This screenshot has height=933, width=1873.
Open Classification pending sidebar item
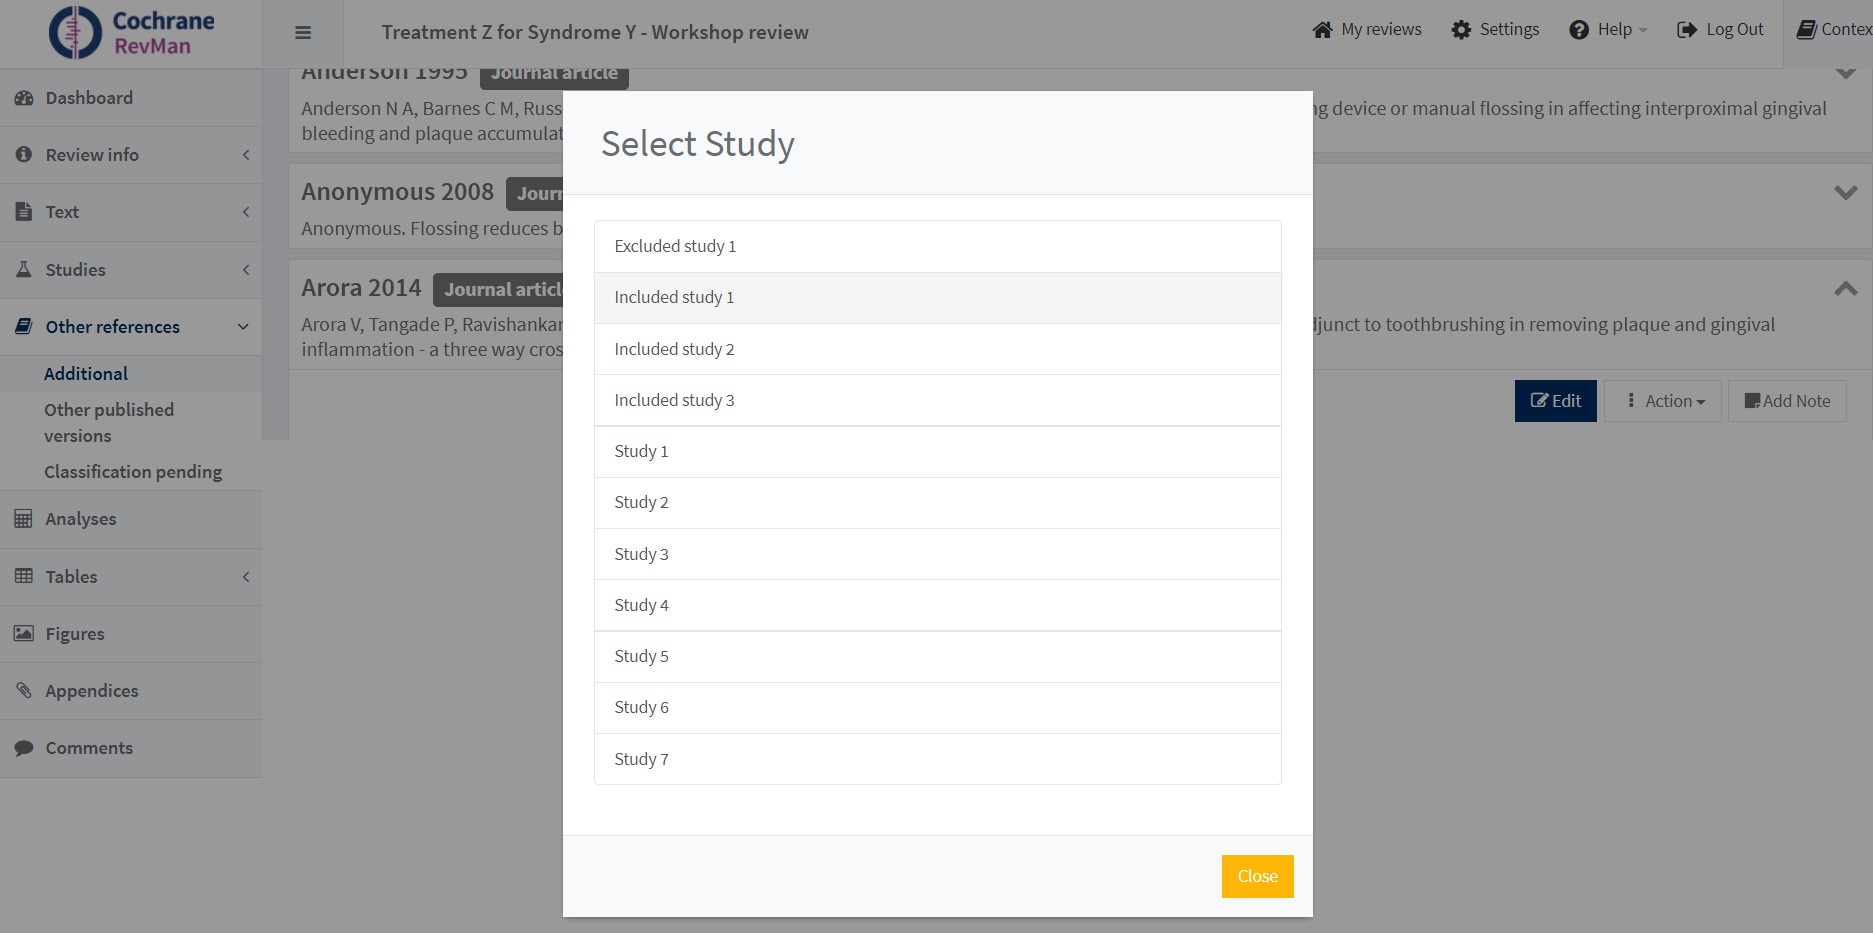pos(133,472)
